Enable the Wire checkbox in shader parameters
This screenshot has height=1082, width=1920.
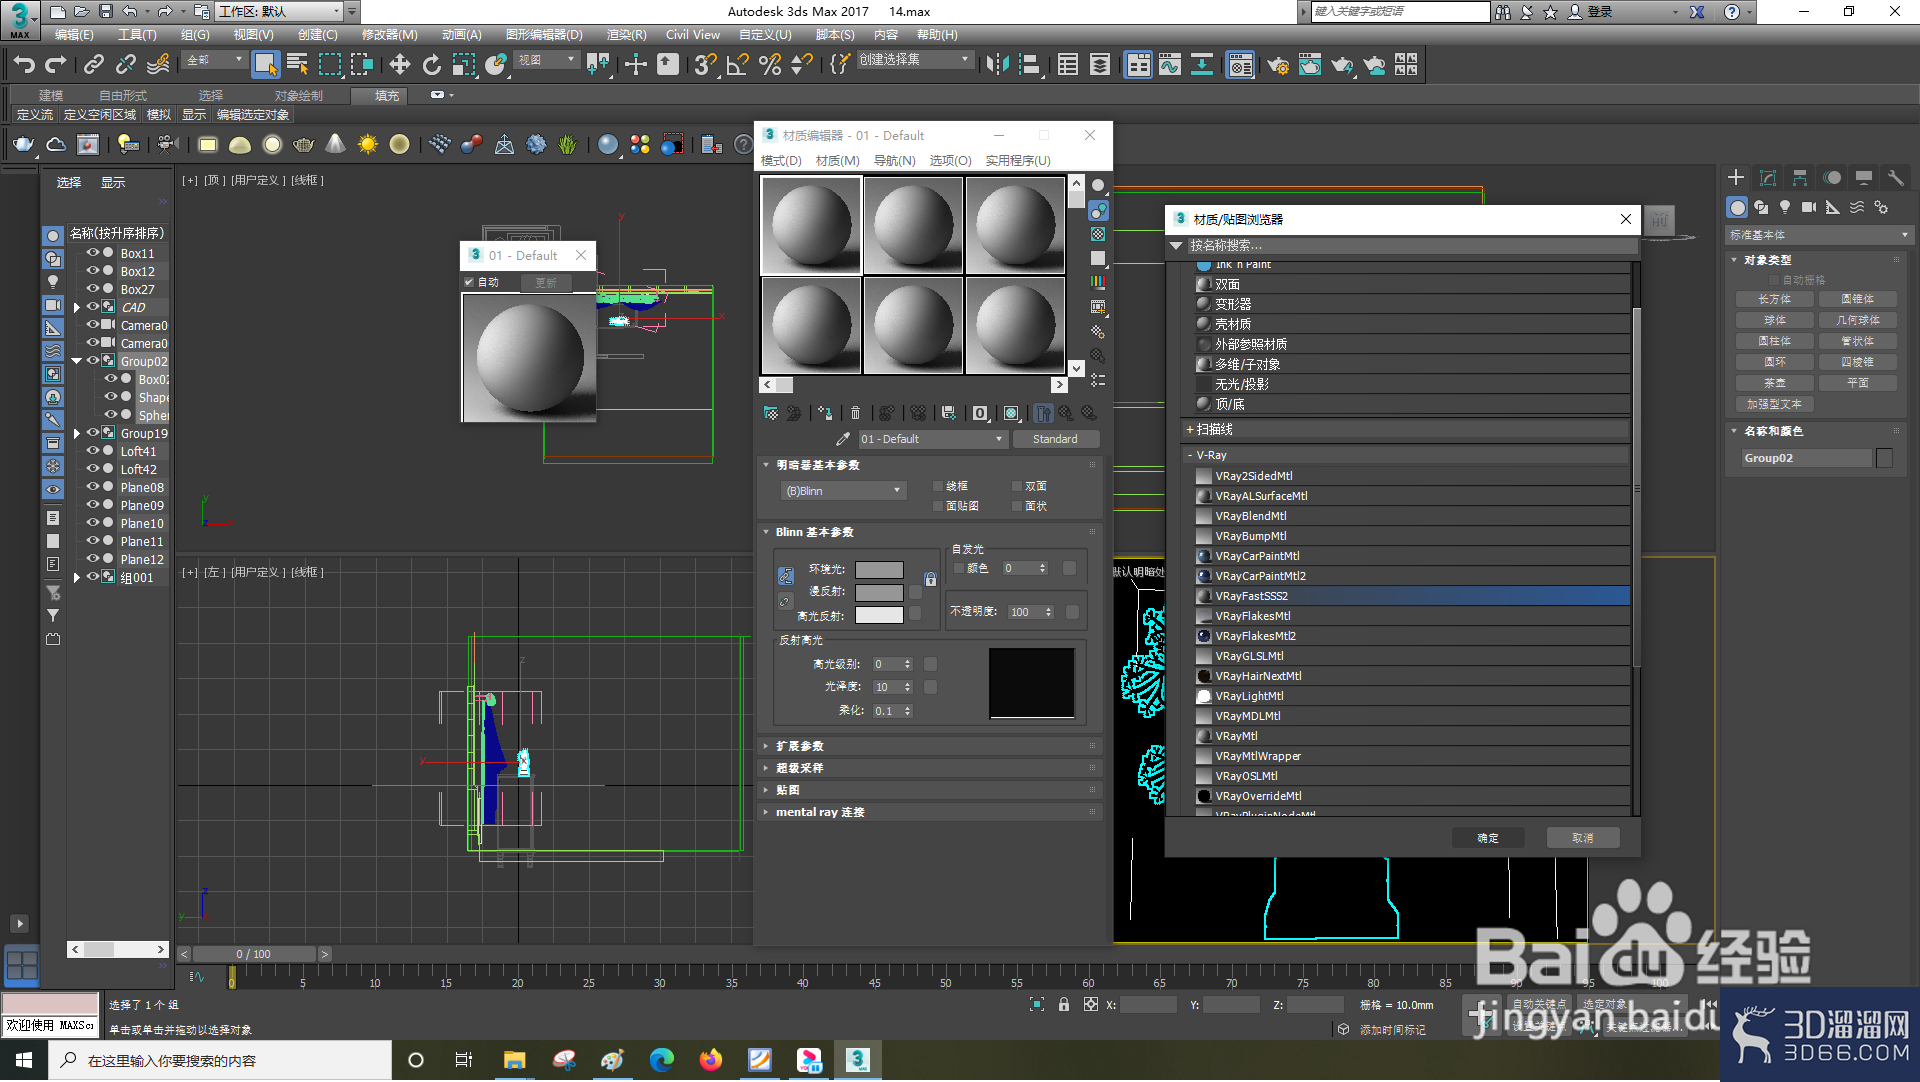[938, 486]
